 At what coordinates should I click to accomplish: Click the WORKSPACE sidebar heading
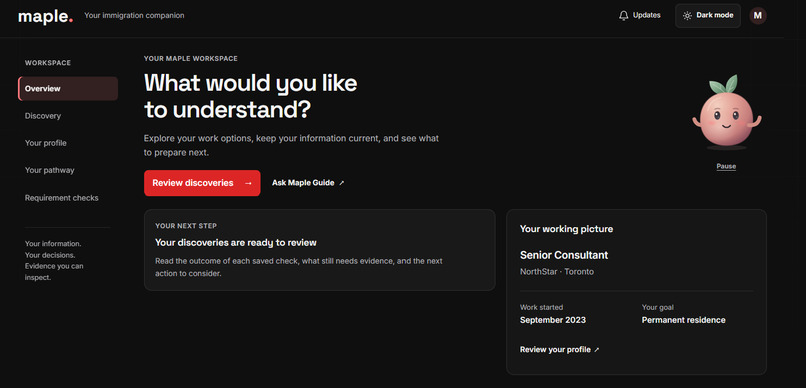pyautogui.click(x=48, y=63)
